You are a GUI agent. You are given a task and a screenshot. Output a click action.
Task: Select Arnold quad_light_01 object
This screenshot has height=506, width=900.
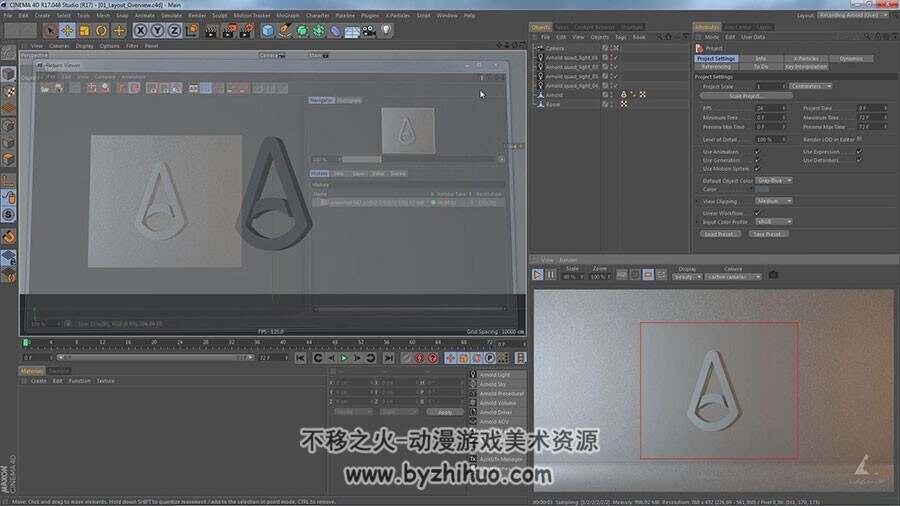click(x=571, y=57)
